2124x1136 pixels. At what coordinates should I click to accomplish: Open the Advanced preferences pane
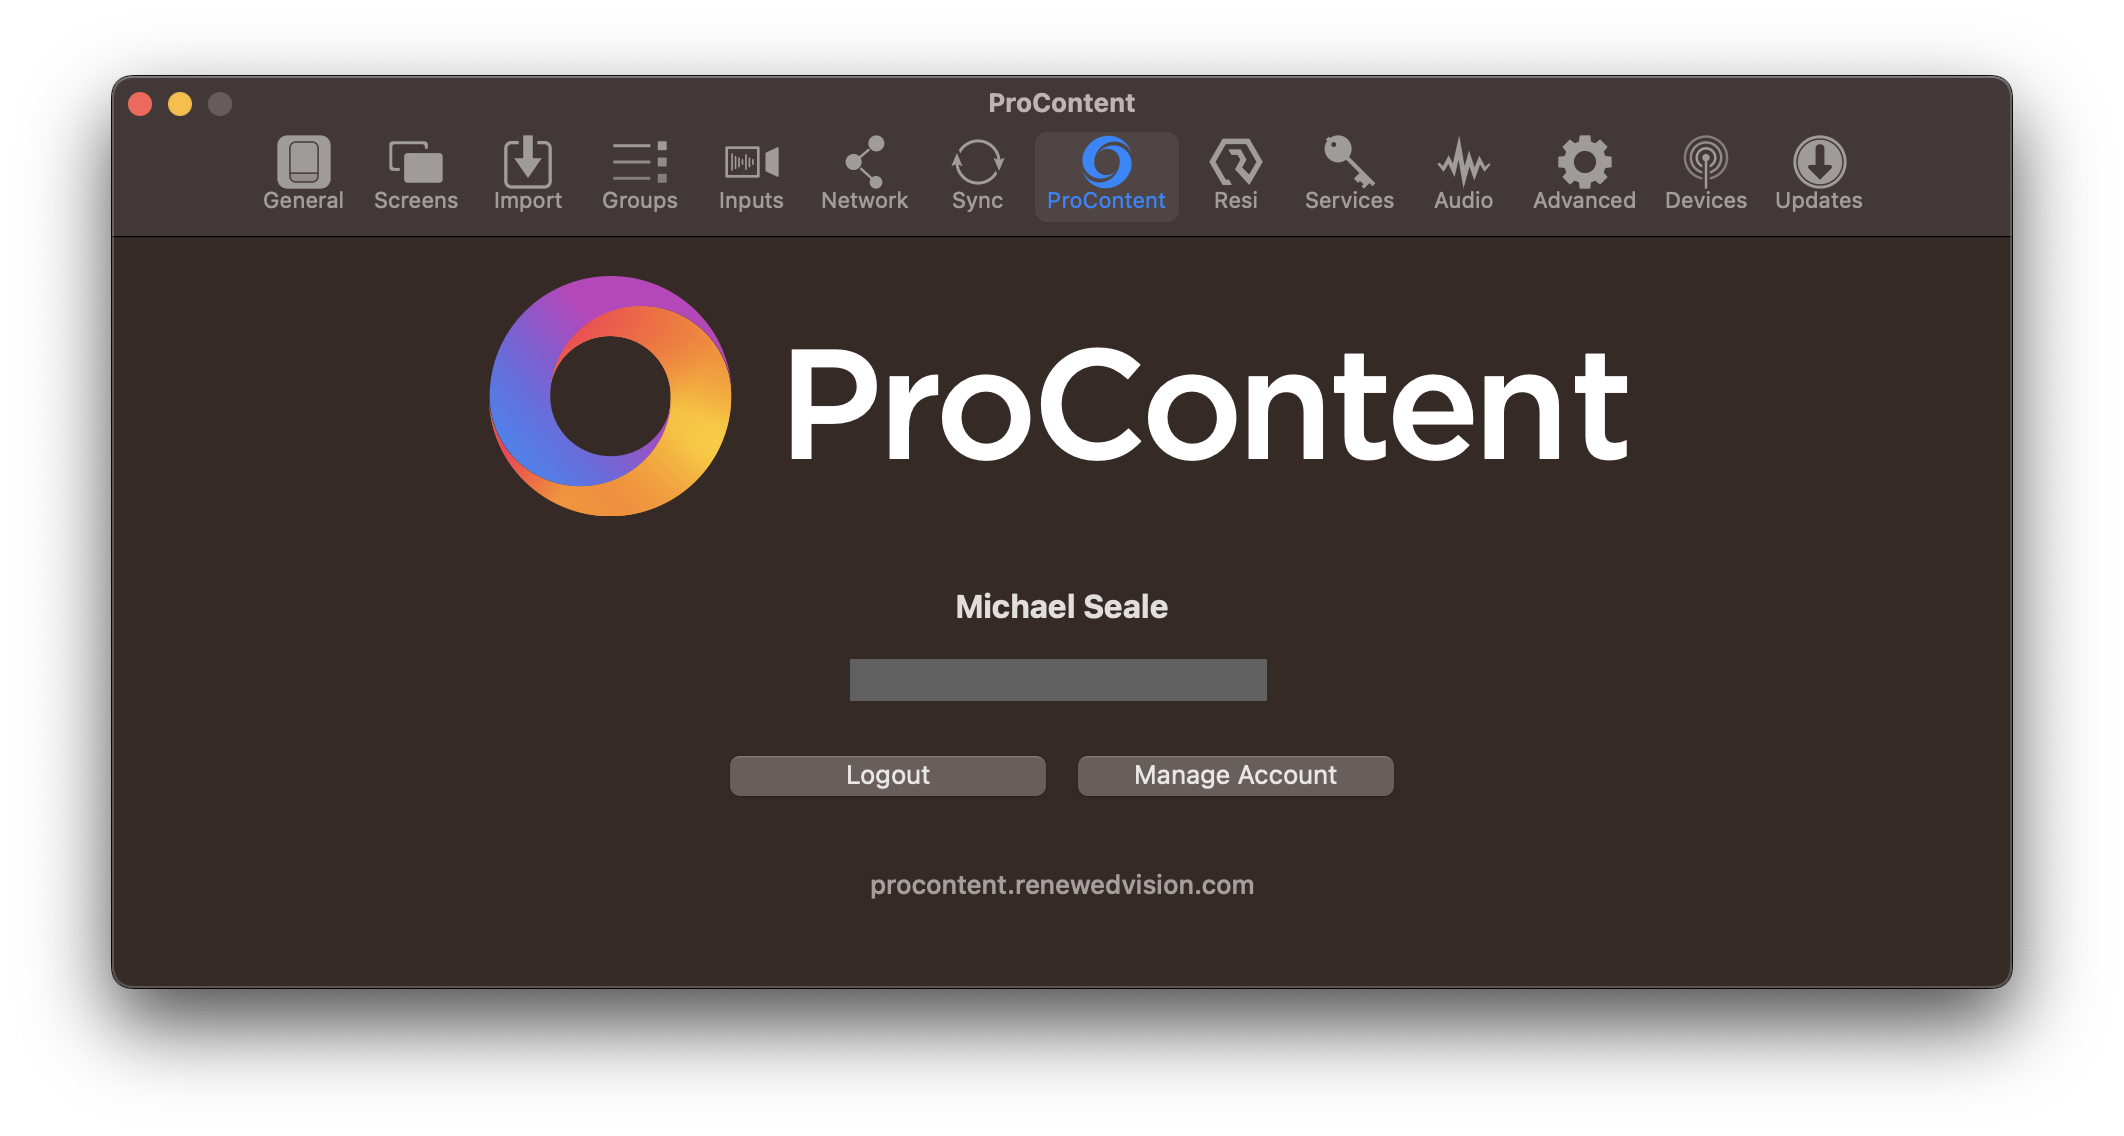[1584, 175]
